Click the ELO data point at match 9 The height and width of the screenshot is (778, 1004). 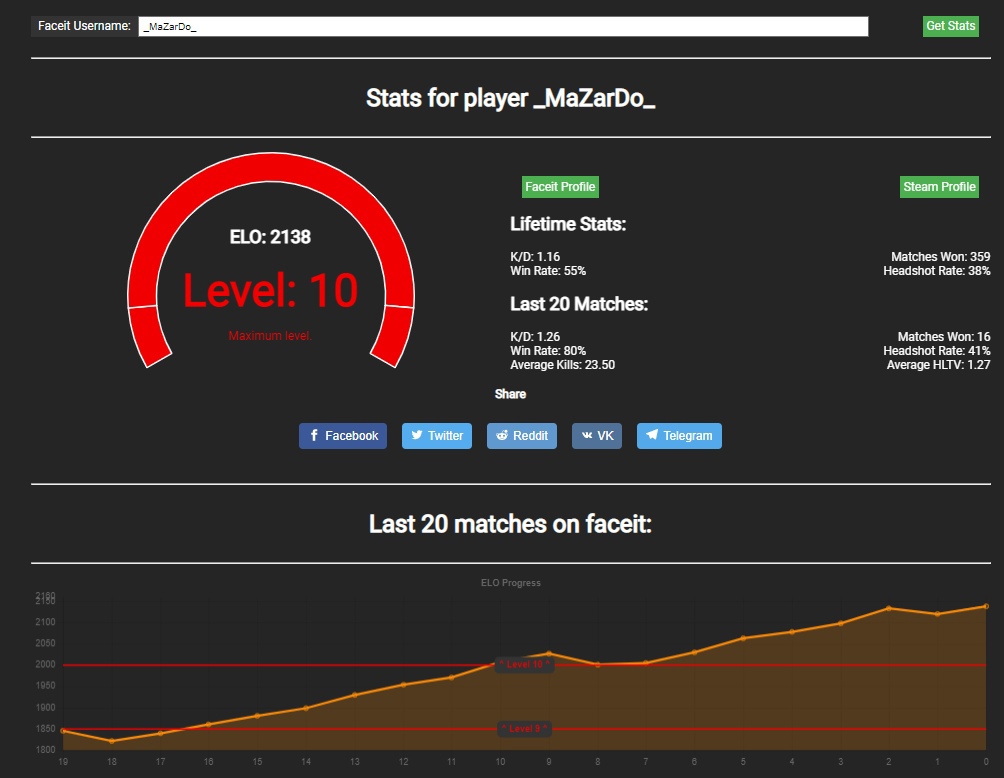click(x=549, y=654)
